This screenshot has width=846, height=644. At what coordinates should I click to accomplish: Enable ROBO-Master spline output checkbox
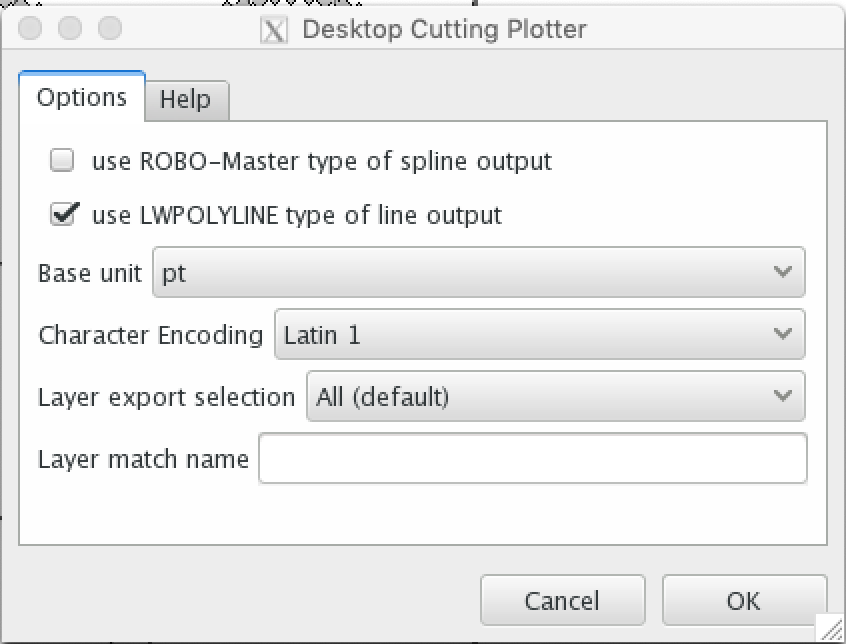pos(62,161)
